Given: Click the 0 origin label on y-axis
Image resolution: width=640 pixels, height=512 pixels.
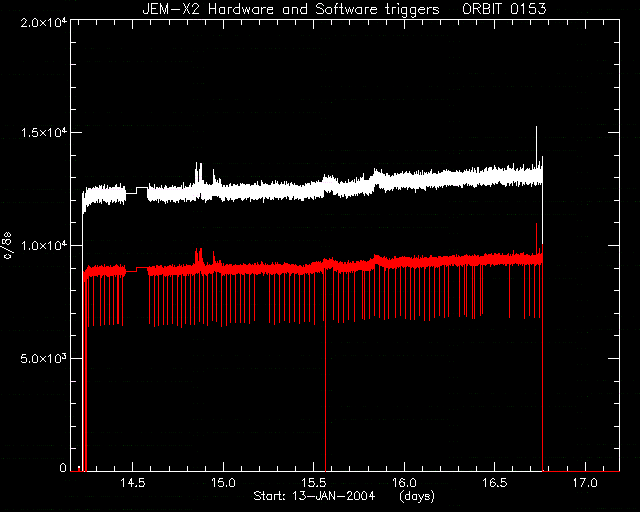Looking at the screenshot, I should tap(63, 467).
